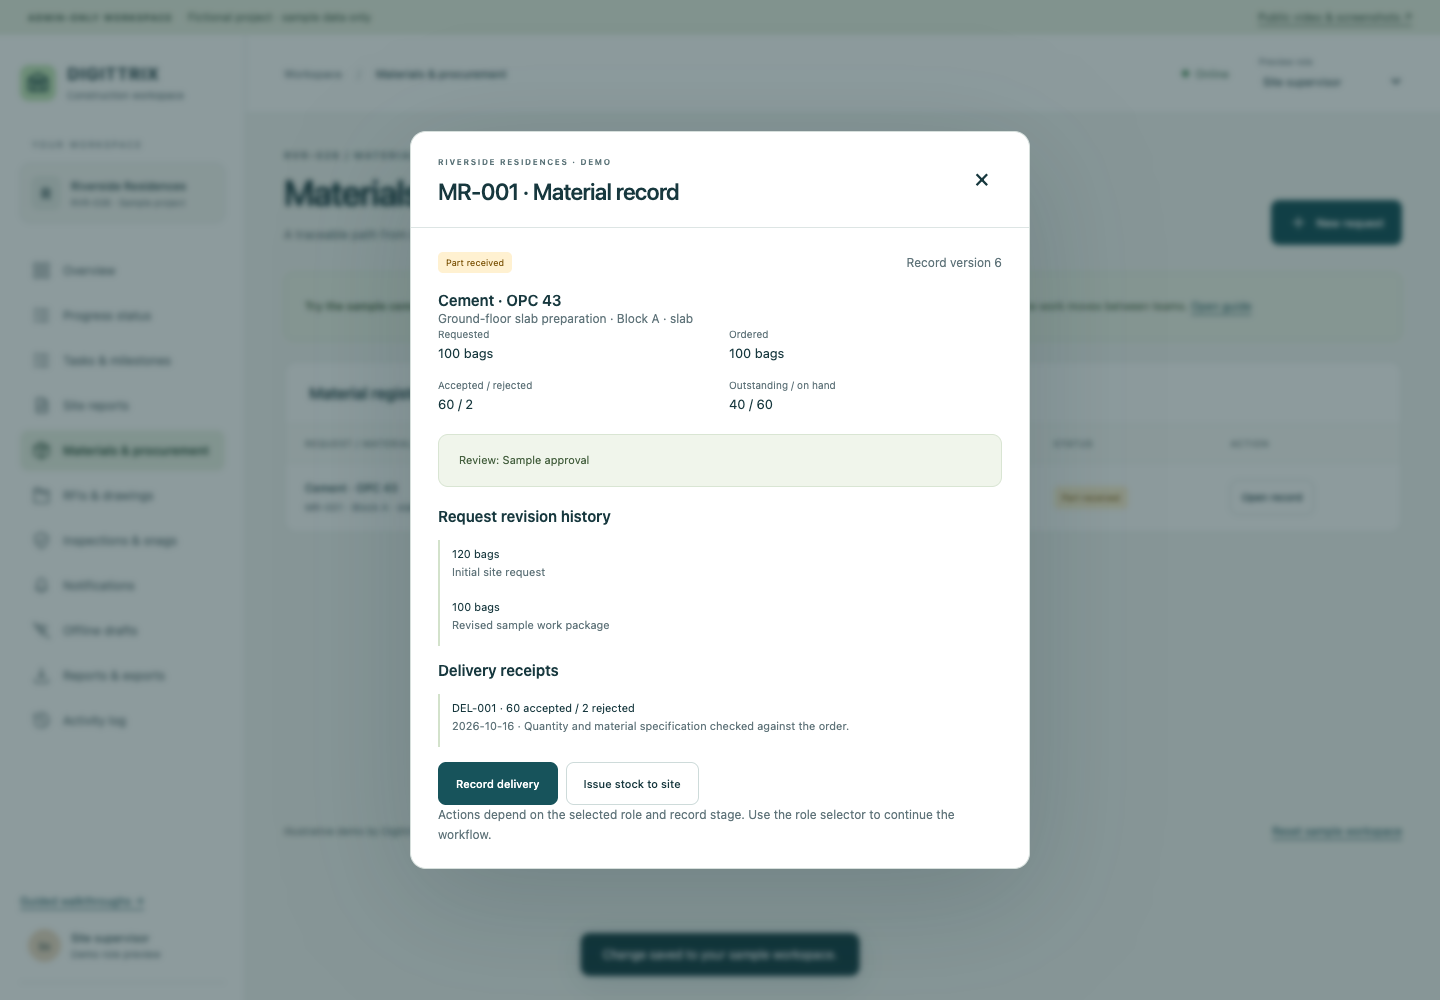Click the Activity log sidebar icon
This screenshot has width=1440, height=1000.
pos(41,721)
